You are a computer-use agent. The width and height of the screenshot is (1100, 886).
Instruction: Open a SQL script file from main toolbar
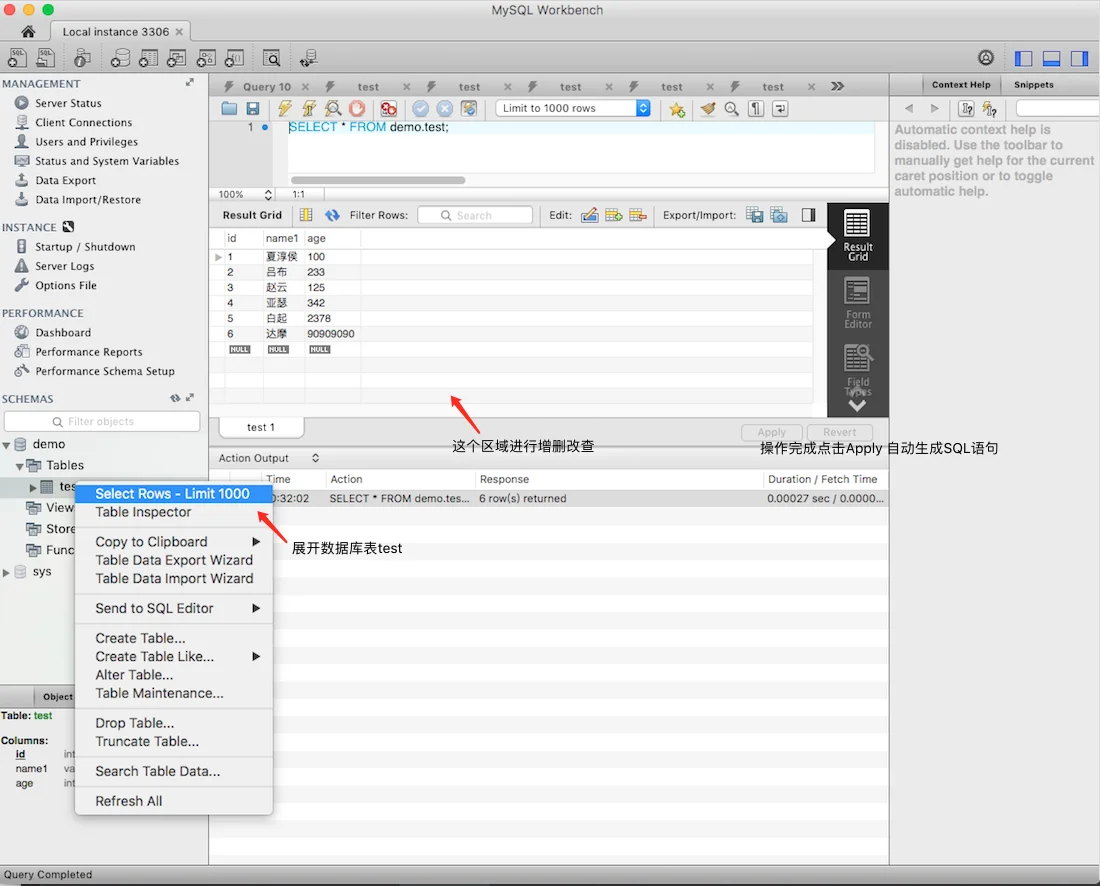(46, 58)
